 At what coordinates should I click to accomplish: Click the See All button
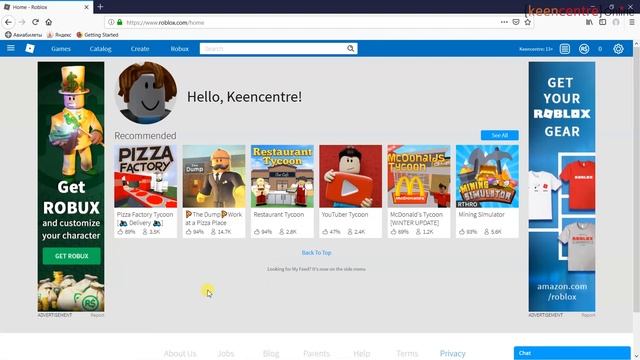pyautogui.click(x=500, y=135)
